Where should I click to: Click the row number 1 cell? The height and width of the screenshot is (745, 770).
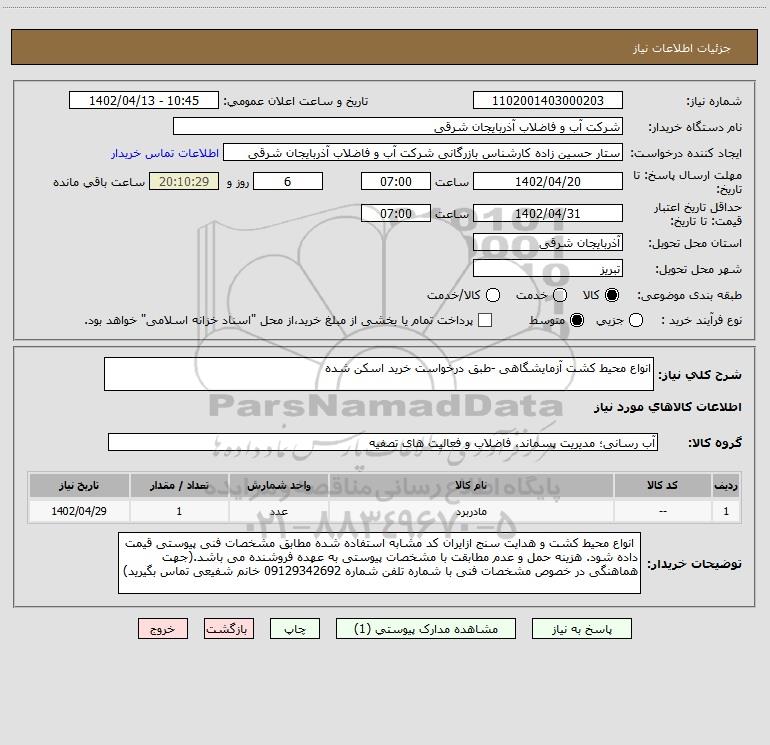click(726, 511)
